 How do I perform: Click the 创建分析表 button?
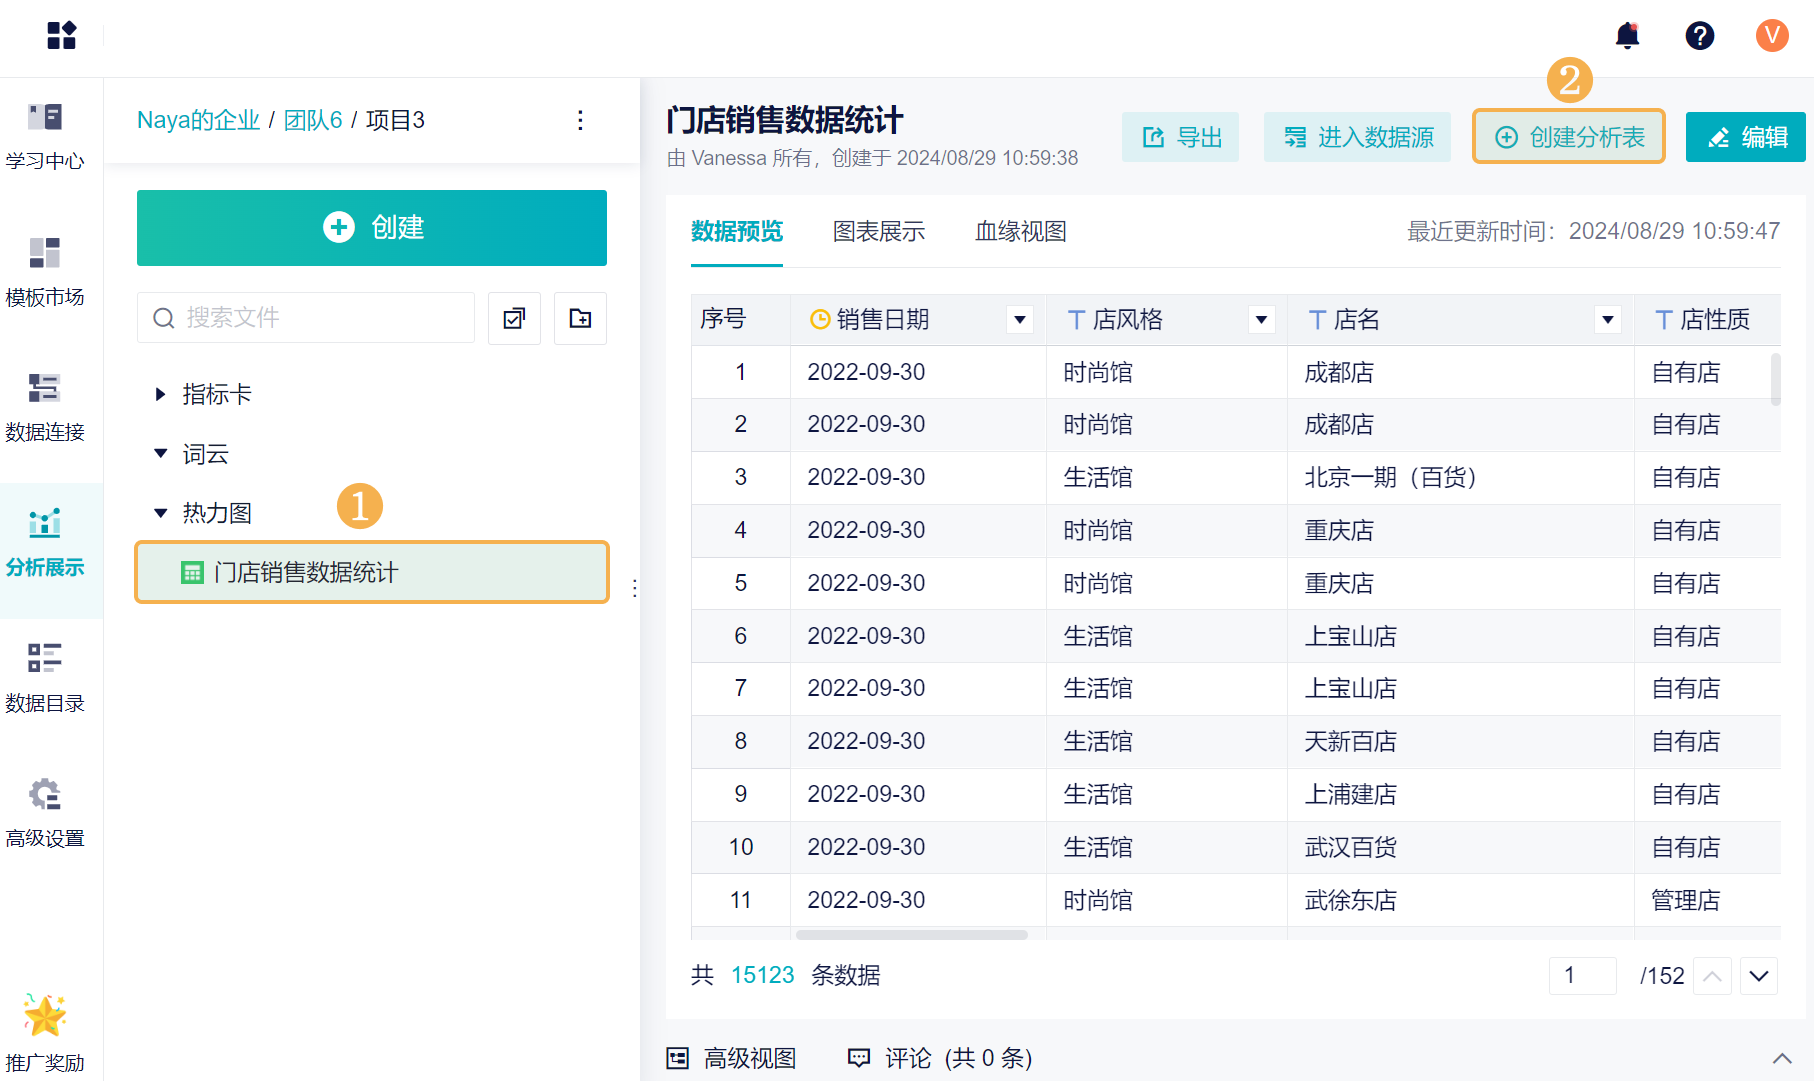(x=1568, y=137)
